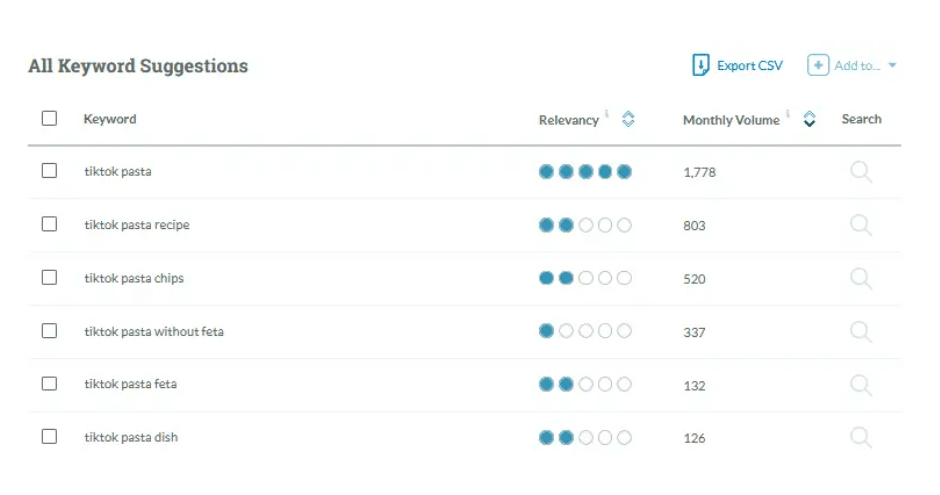Click the Keyword column header

coord(110,119)
